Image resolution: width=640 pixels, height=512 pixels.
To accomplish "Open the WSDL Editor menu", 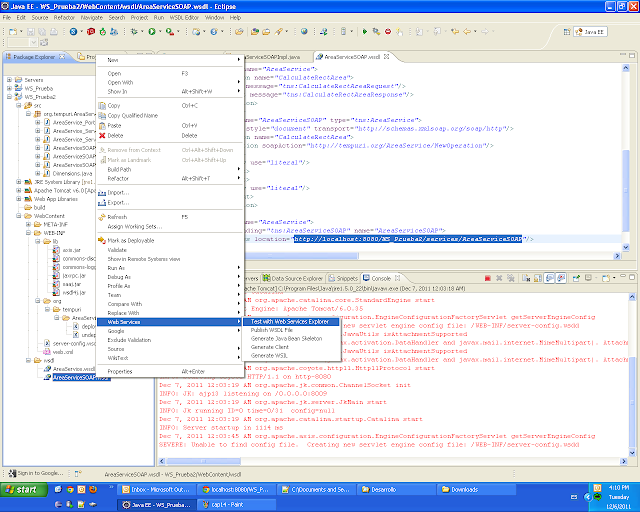I will 184,18.
